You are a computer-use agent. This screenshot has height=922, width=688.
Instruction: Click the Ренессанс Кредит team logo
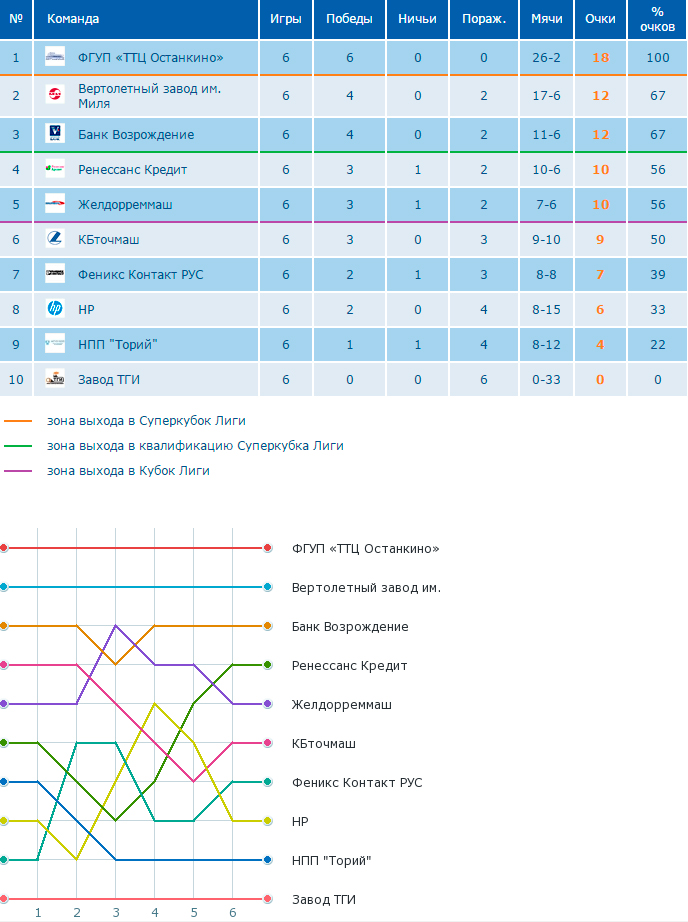55,169
